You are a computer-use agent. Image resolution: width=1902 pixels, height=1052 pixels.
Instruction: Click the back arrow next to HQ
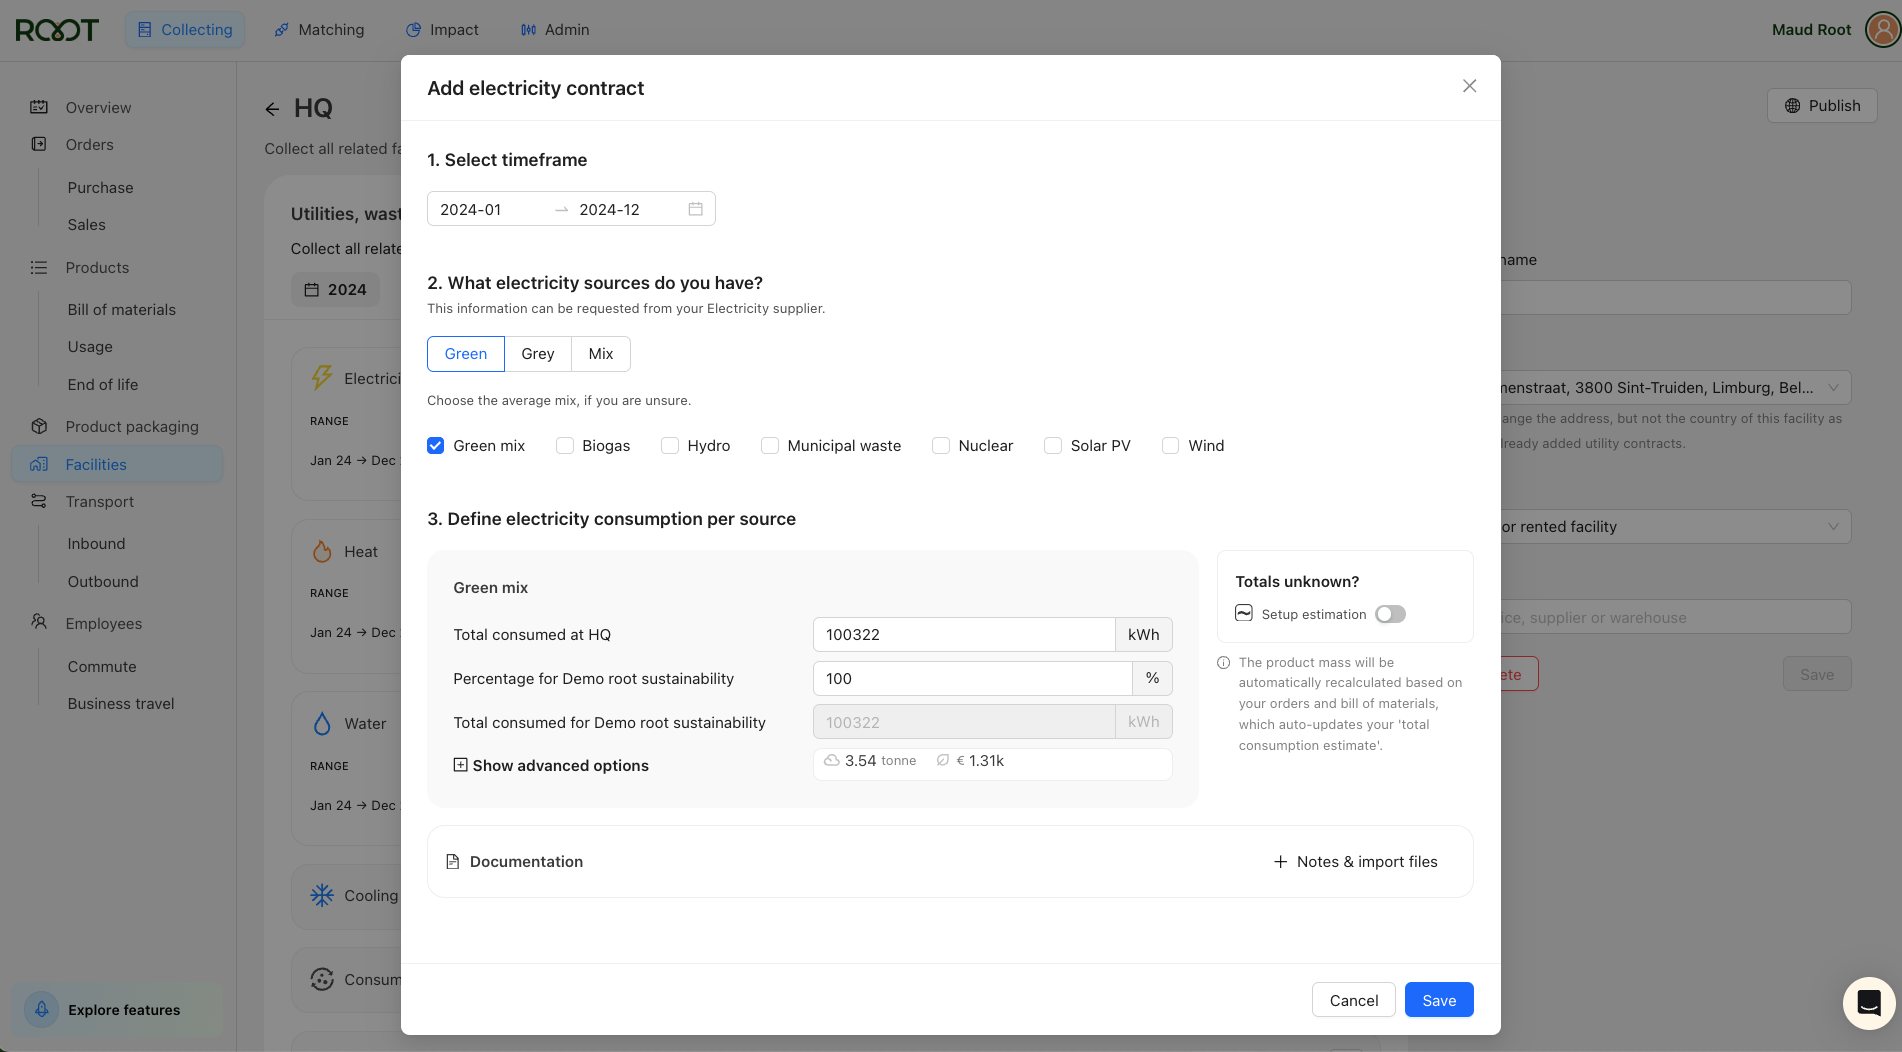pos(272,109)
